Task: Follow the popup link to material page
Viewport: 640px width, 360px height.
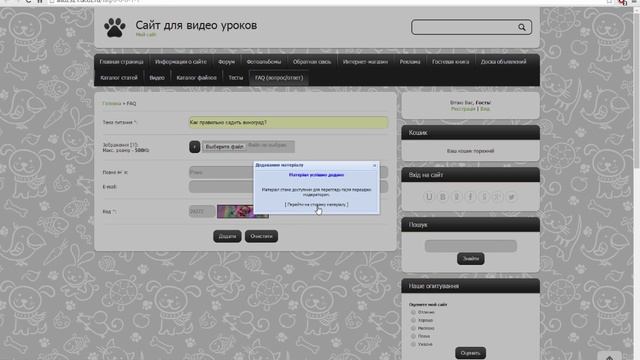Action: pyautogui.click(x=316, y=204)
